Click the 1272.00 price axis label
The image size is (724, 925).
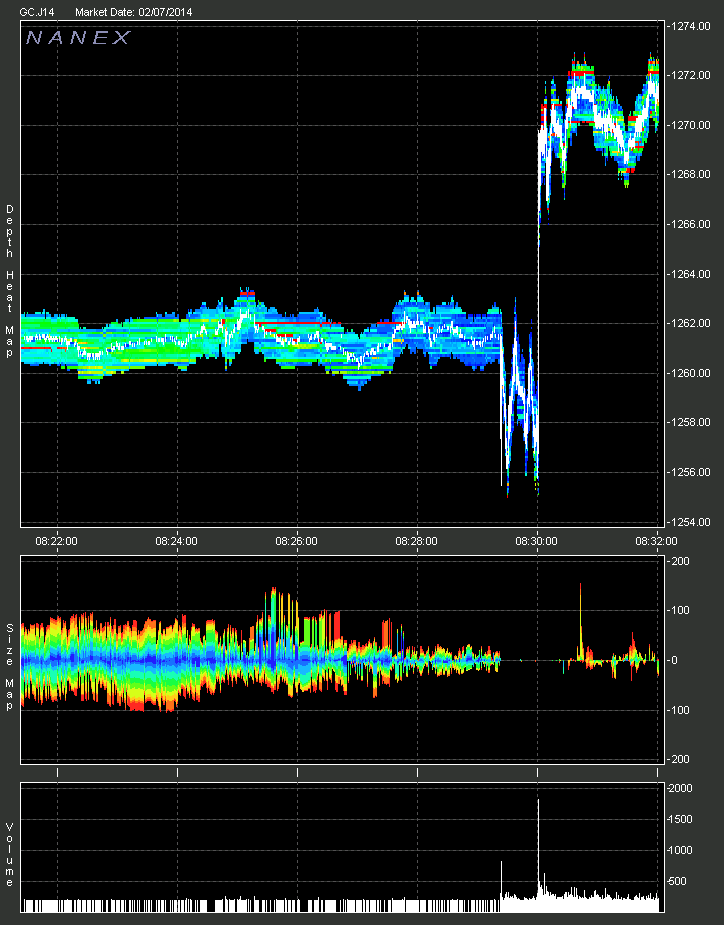[690, 76]
